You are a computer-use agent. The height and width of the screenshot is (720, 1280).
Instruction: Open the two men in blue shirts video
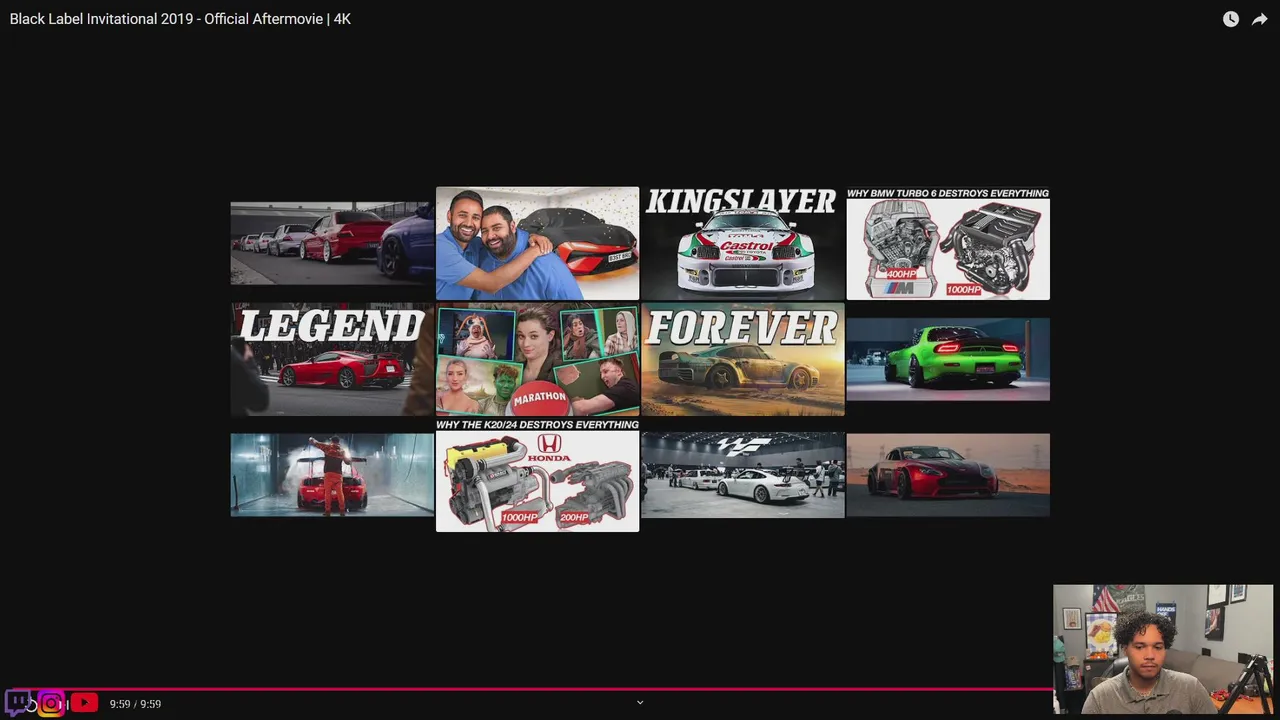click(x=537, y=243)
